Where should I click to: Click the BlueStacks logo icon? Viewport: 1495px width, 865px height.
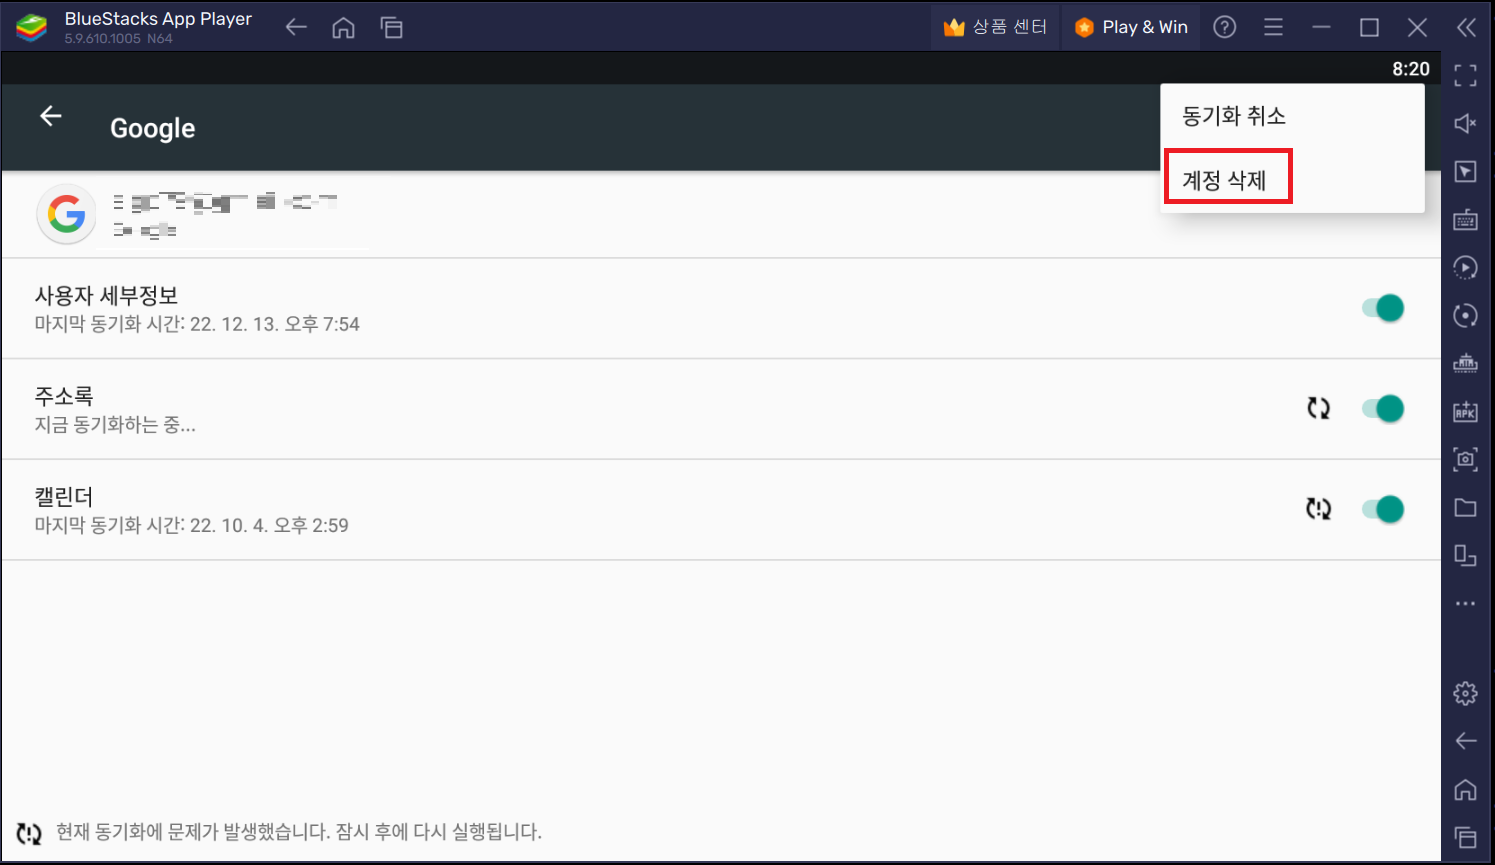point(31,27)
